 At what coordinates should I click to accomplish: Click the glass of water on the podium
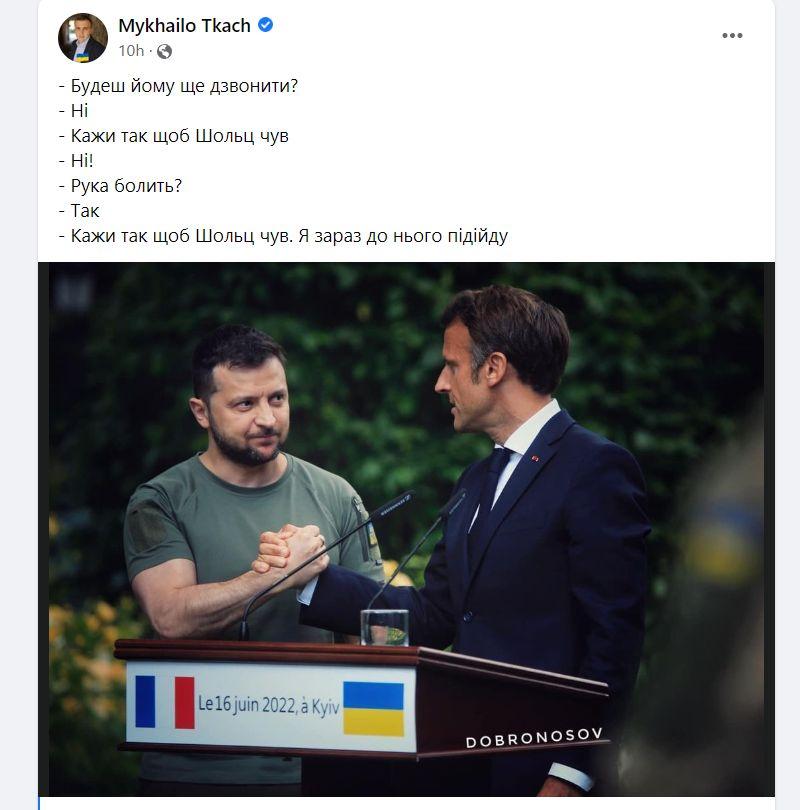pyautogui.click(x=384, y=625)
